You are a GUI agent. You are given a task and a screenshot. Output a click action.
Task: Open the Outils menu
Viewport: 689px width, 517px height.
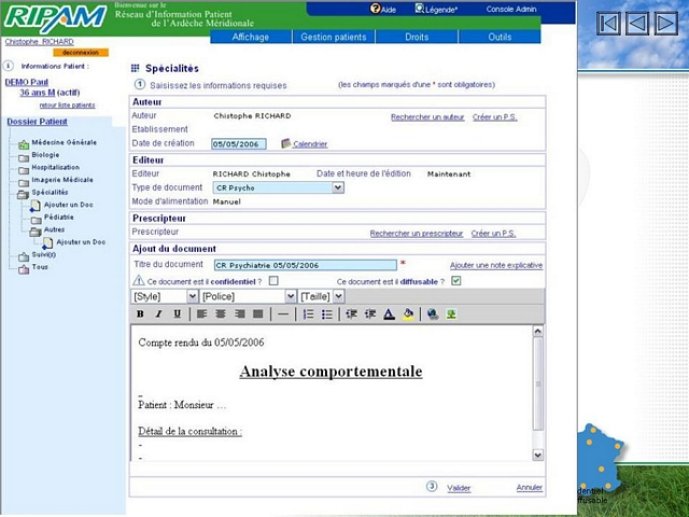(x=500, y=37)
